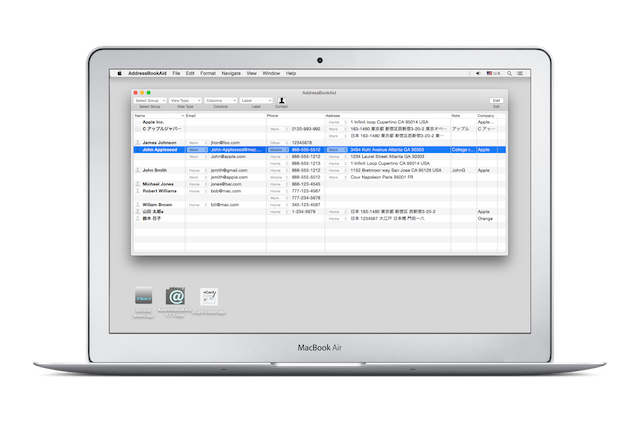This screenshot has height=421, width=640.
Task: Select the James Johnson name cell
Action: 160,143
